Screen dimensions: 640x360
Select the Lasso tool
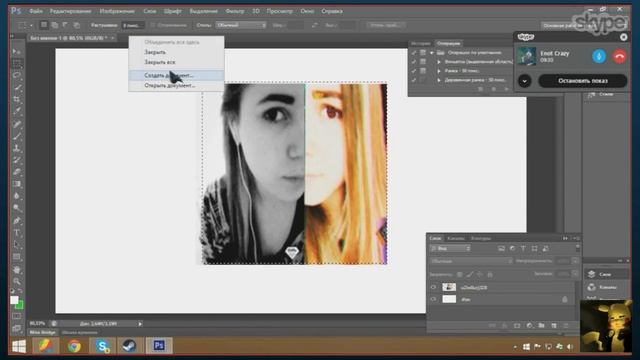pyautogui.click(x=17, y=76)
